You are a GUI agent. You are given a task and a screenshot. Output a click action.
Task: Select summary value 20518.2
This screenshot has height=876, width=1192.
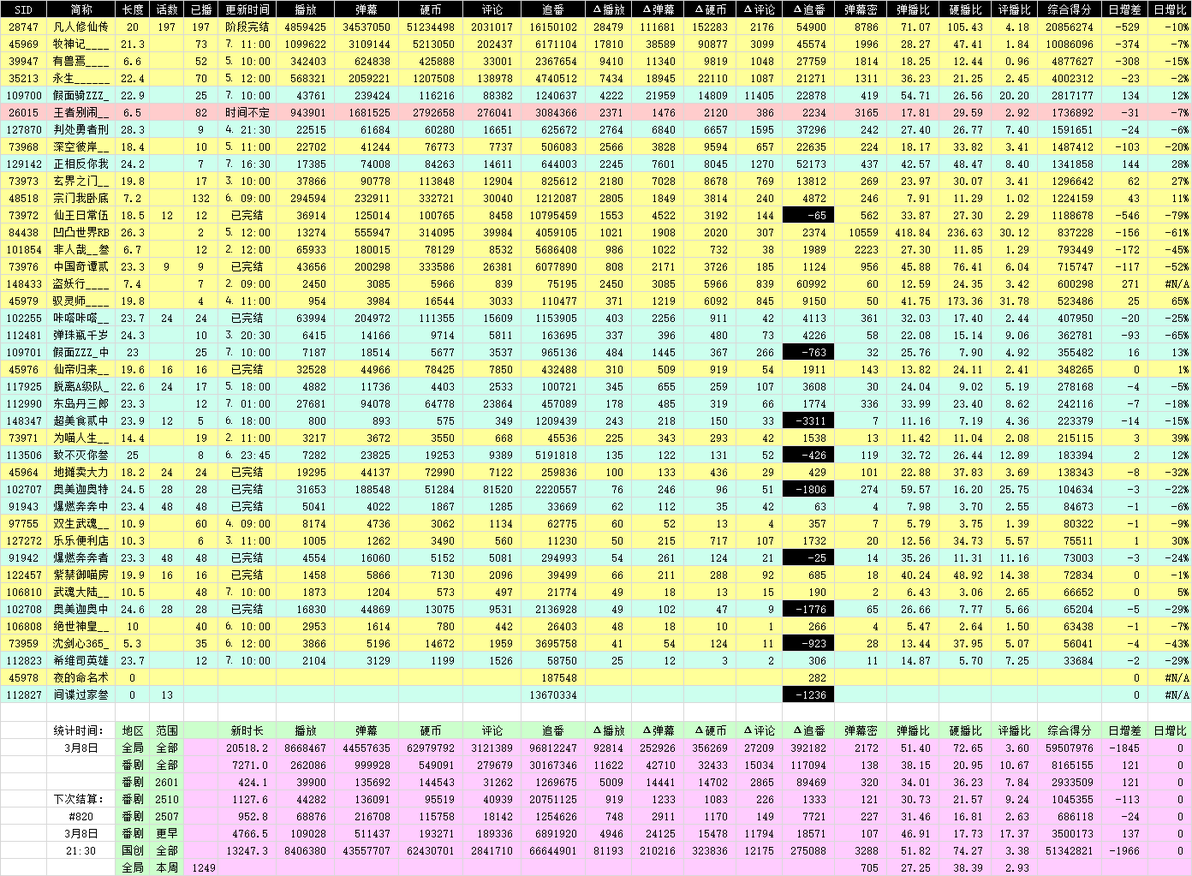pos(247,747)
